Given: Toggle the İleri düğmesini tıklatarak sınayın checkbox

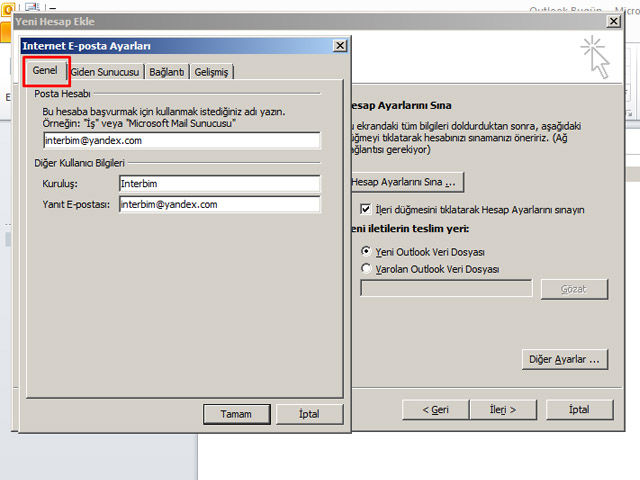Looking at the screenshot, I should pos(366,210).
